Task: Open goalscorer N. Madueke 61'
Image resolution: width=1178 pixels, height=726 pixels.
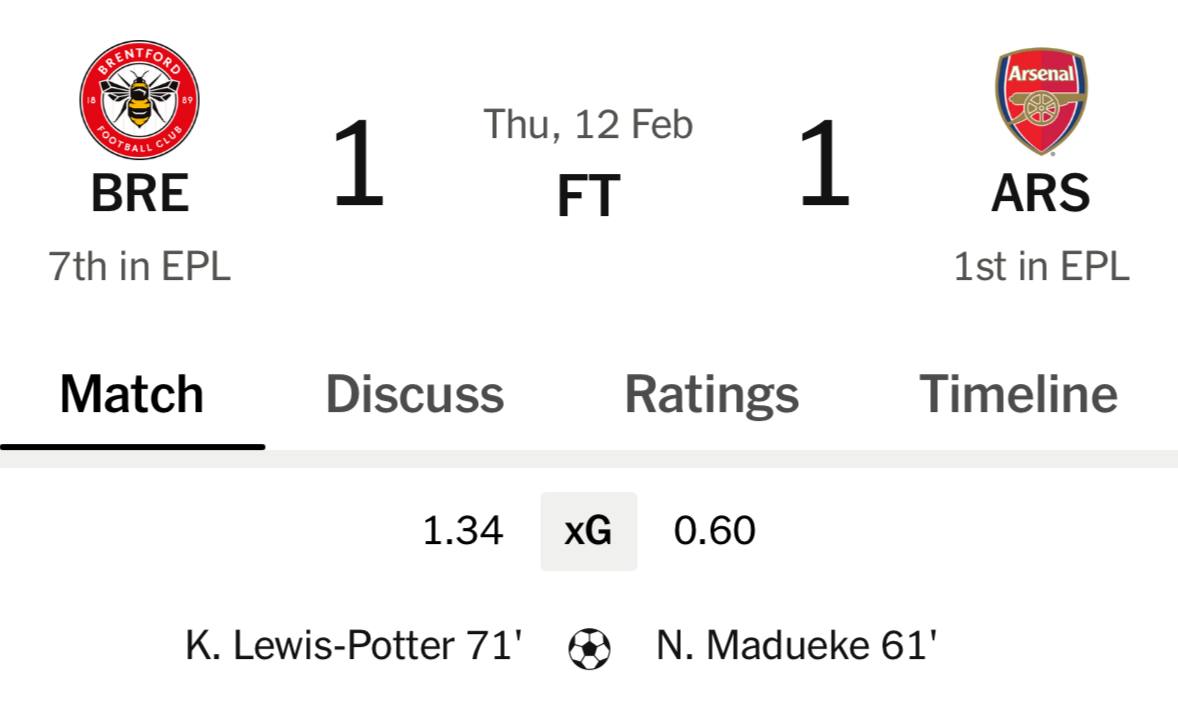Action: pos(796,646)
